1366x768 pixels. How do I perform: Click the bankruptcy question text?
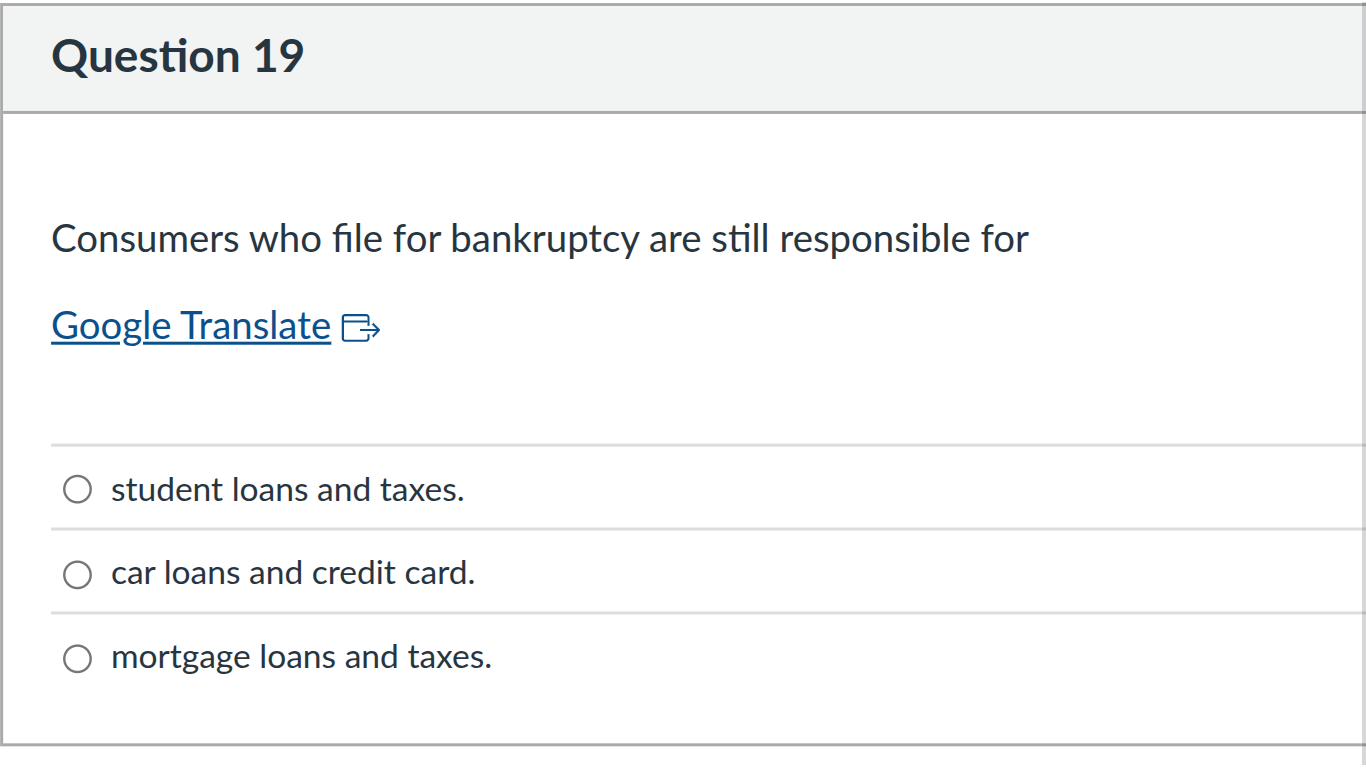(x=539, y=239)
